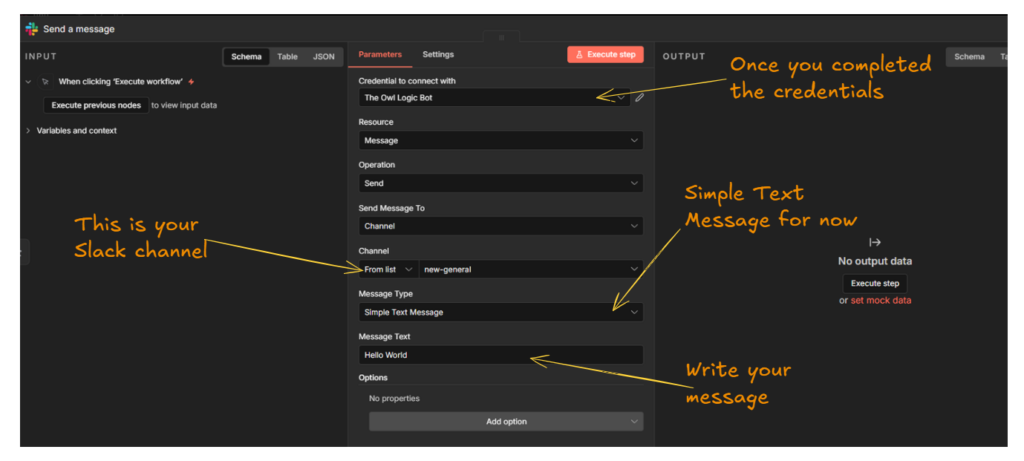Switch to the Parameters tab
The height and width of the screenshot is (461, 1024).
tap(380, 55)
